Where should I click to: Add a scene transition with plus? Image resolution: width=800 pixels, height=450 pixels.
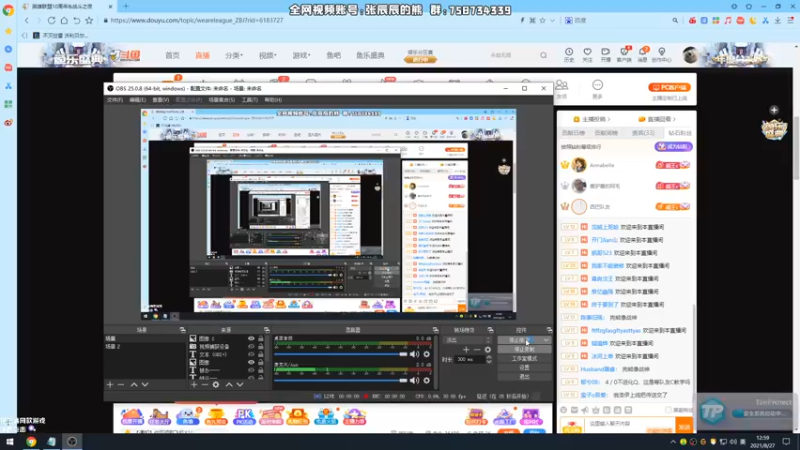(x=466, y=349)
